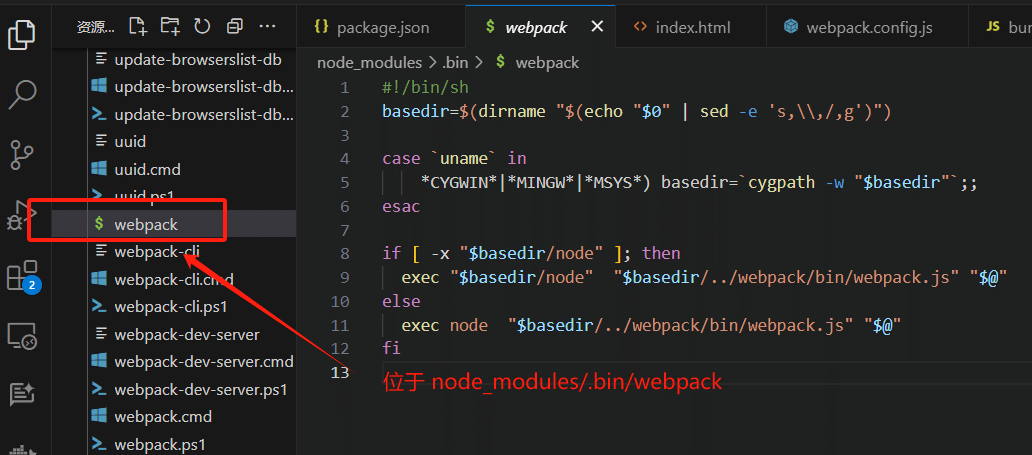Click the 'then' keyword on line 8
Viewport: 1032px width, 455px height.
click(661, 254)
